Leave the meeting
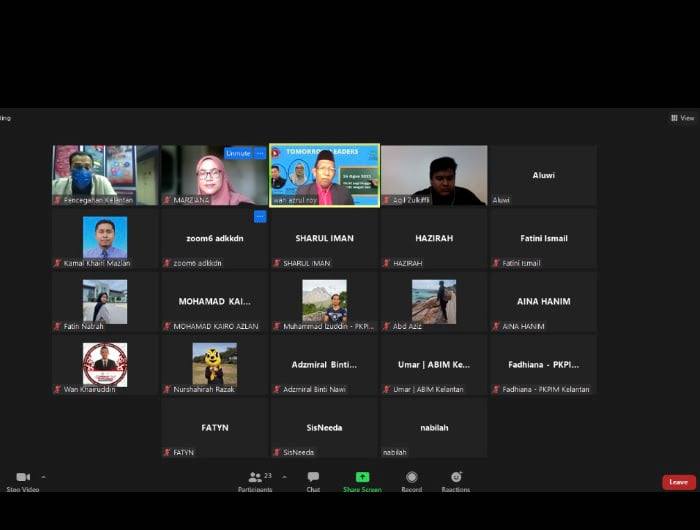Image resolution: width=700 pixels, height=530 pixels. coord(678,482)
